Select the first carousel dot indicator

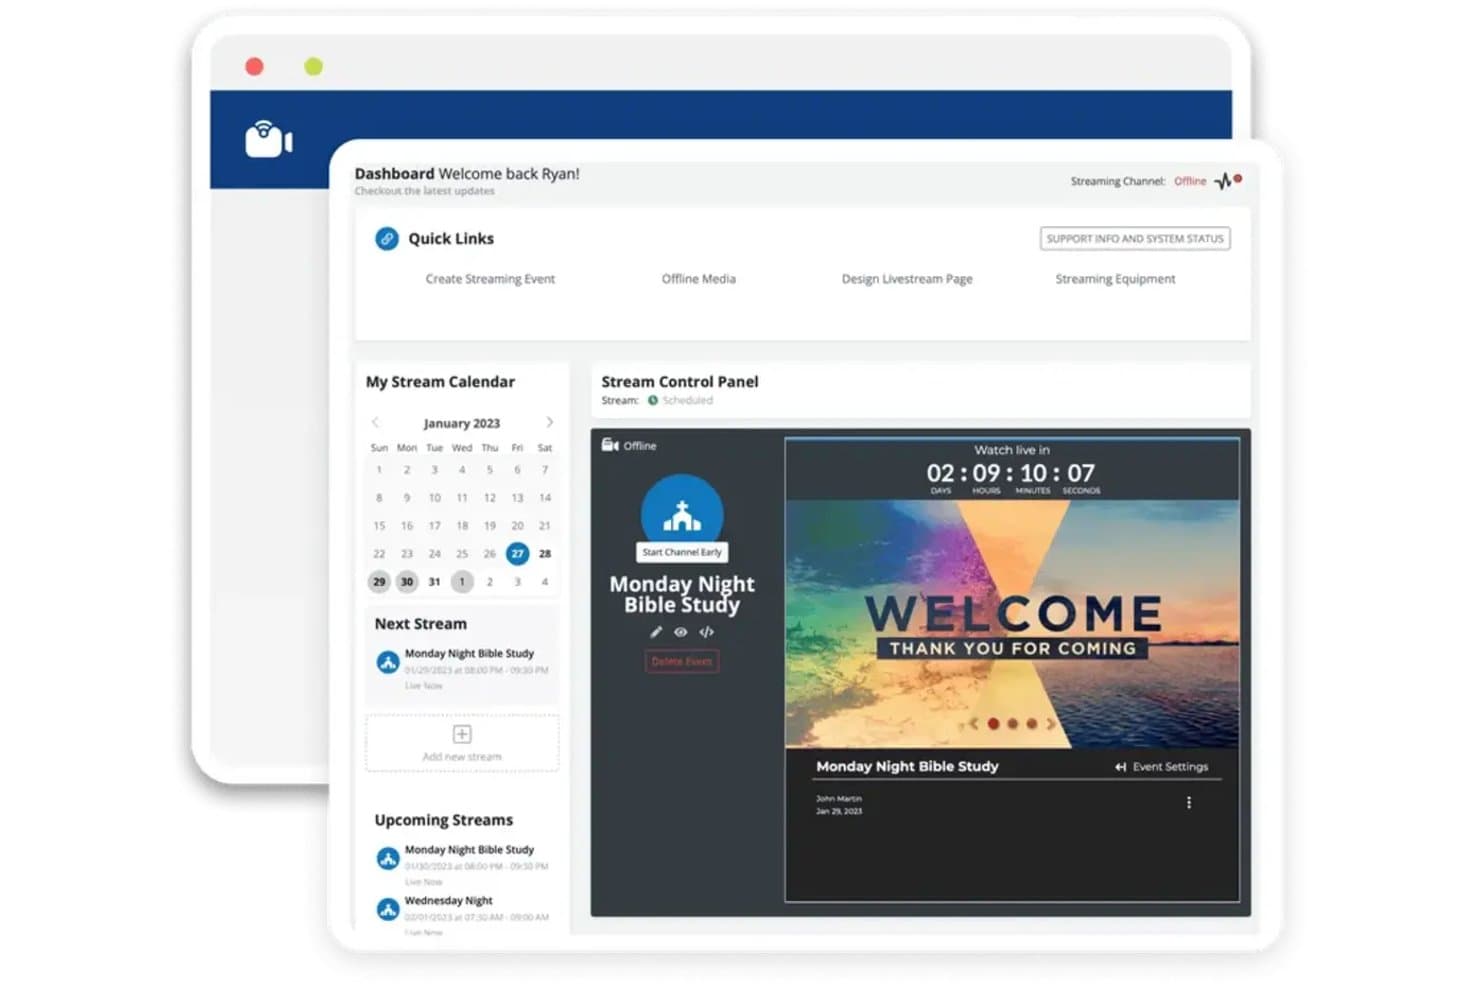click(993, 724)
